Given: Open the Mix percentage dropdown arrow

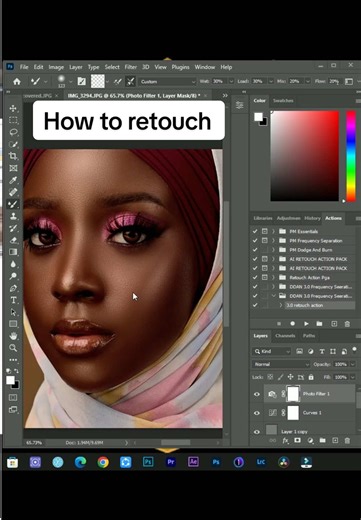Looking at the screenshot, I should click(x=308, y=81).
